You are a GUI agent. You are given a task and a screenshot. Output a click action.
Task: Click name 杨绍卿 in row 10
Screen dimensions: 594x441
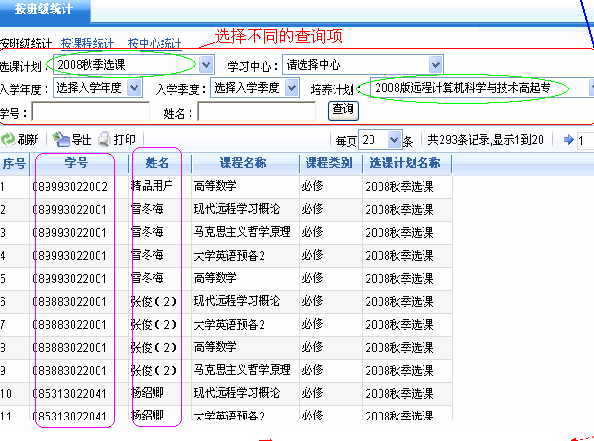[147, 393]
